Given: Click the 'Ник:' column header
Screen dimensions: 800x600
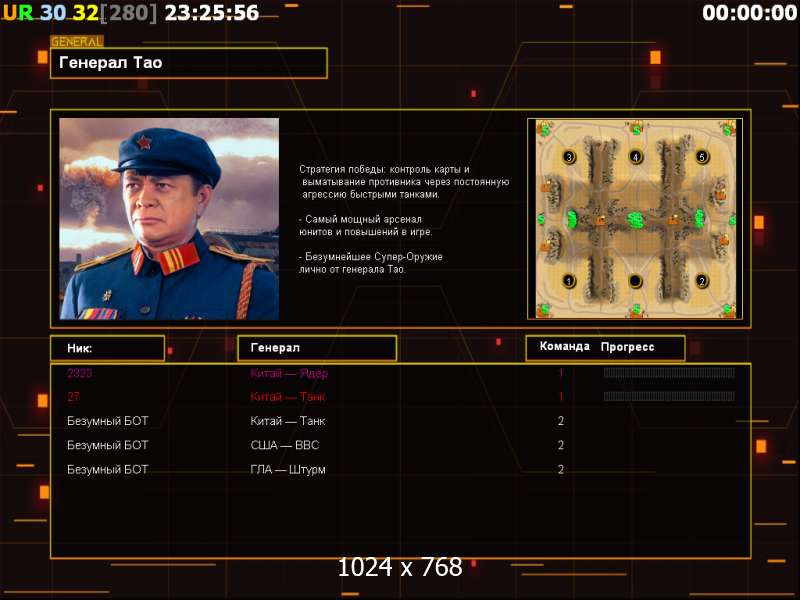Looking at the screenshot, I should (x=108, y=348).
